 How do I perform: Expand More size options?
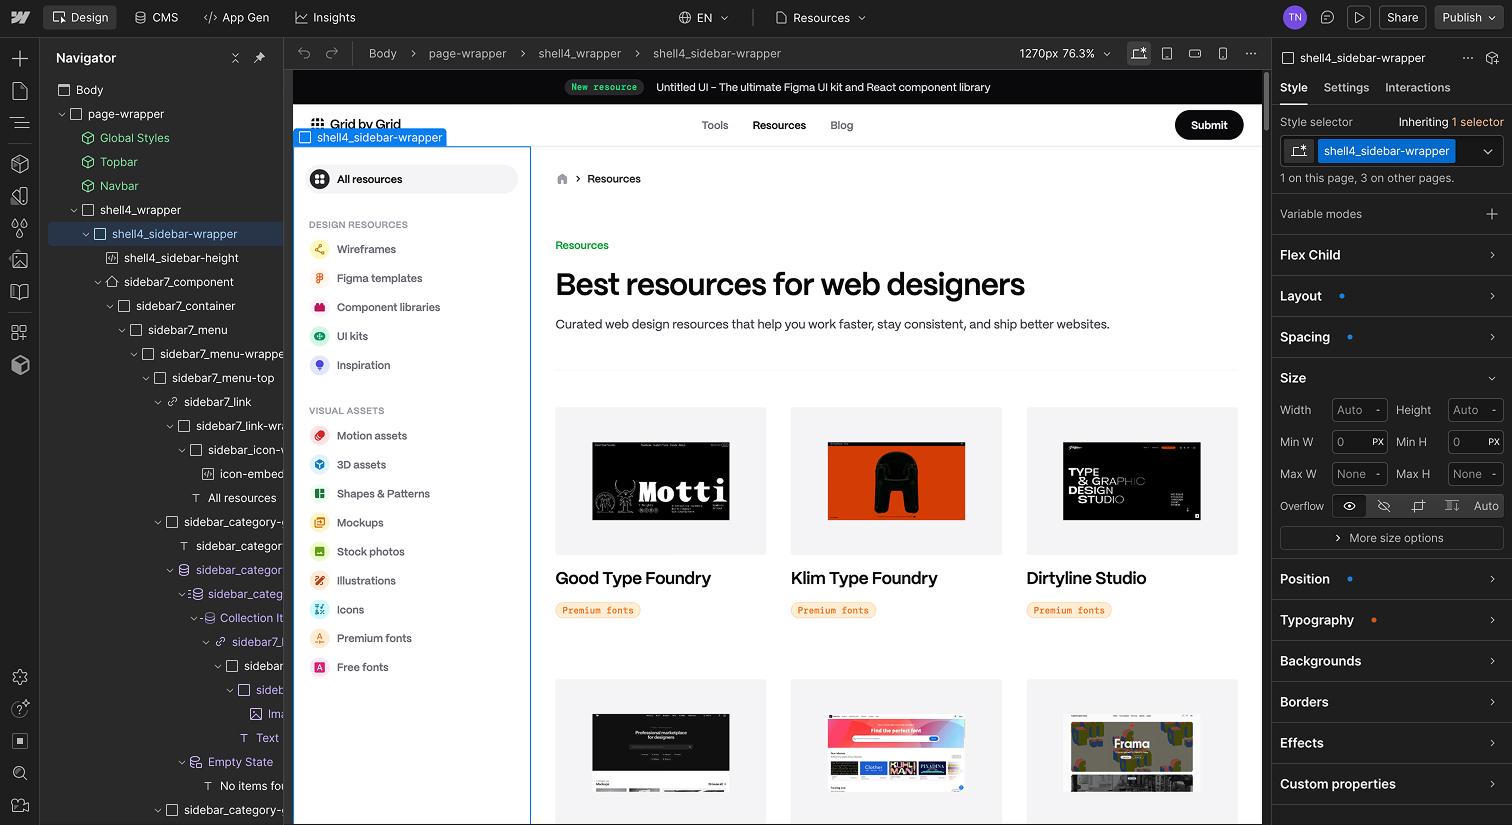(x=1391, y=538)
